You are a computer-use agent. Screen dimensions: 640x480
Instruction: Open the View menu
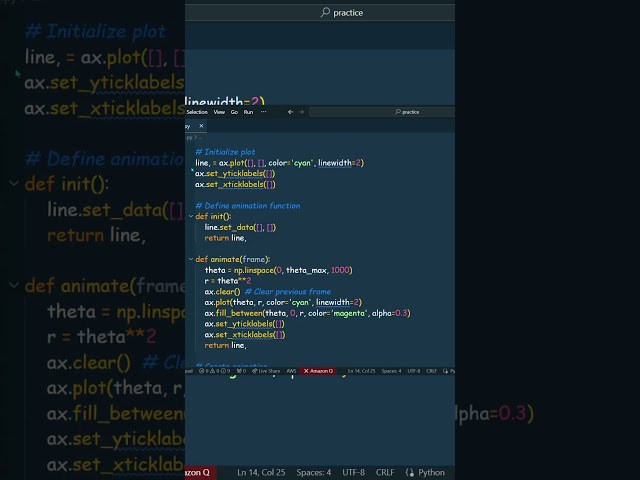(x=219, y=112)
